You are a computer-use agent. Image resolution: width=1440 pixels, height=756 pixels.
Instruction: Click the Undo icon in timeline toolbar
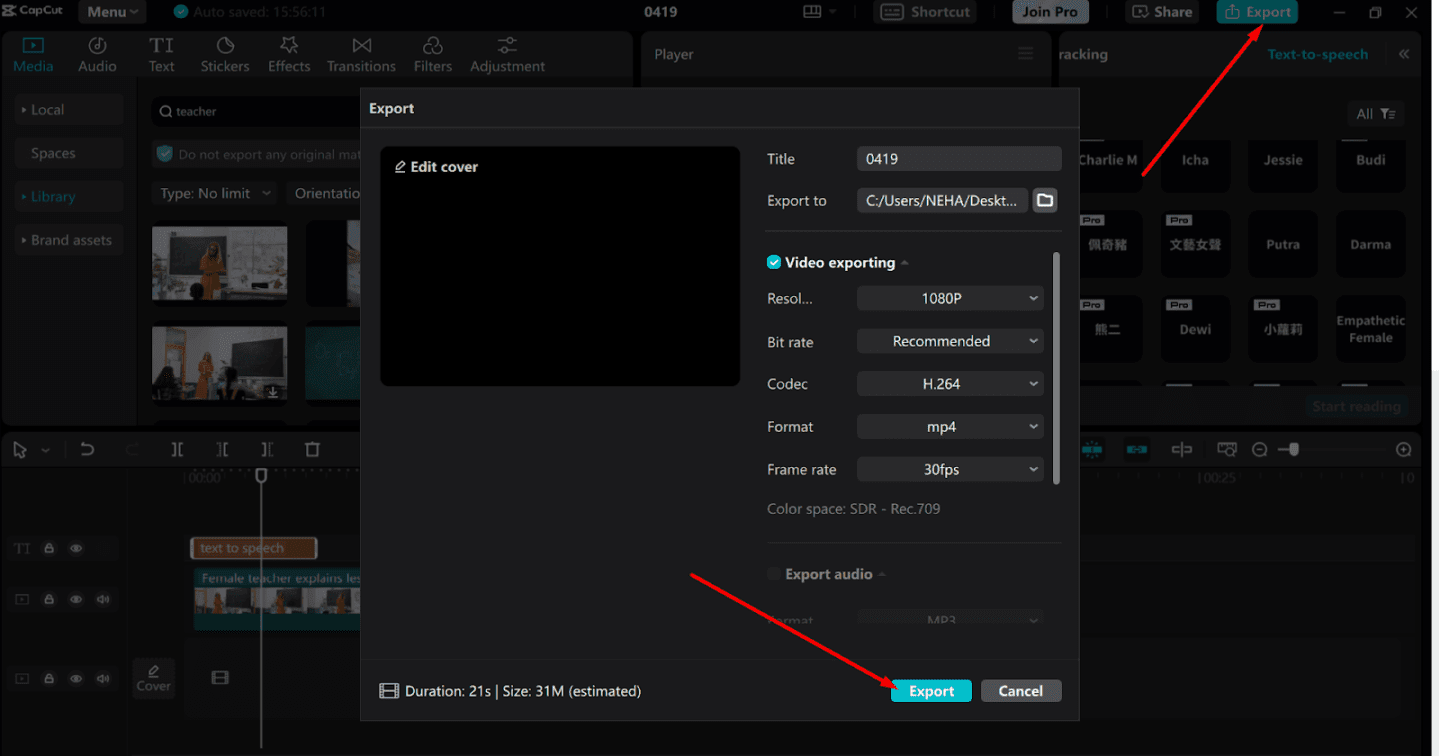(87, 450)
